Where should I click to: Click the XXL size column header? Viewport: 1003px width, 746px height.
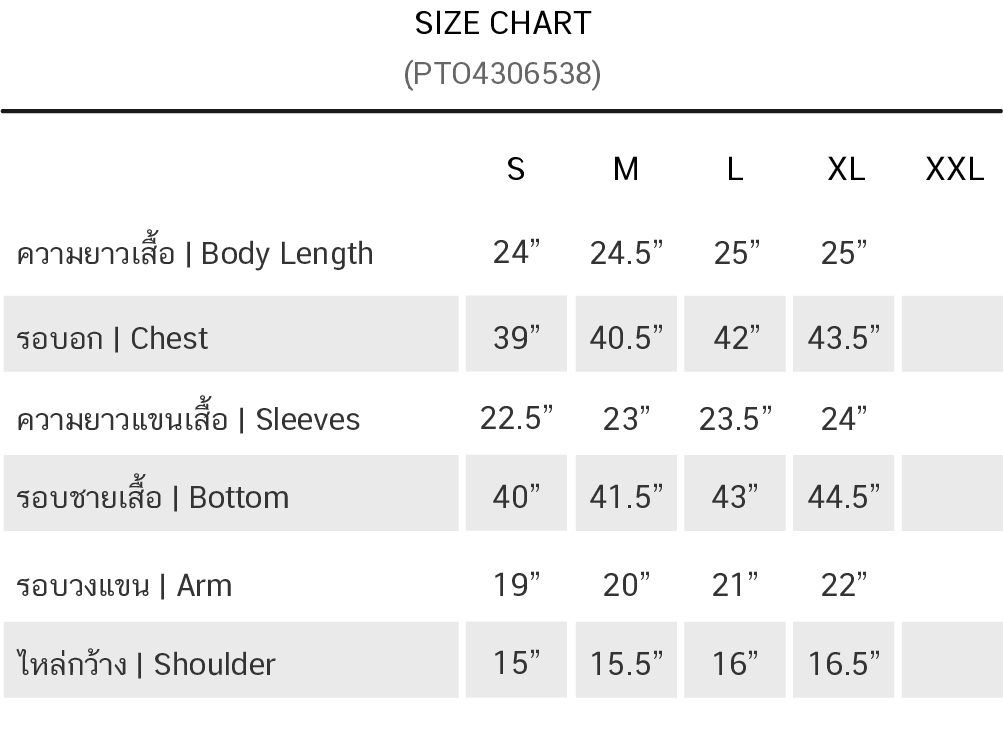click(x=954, y=169)
